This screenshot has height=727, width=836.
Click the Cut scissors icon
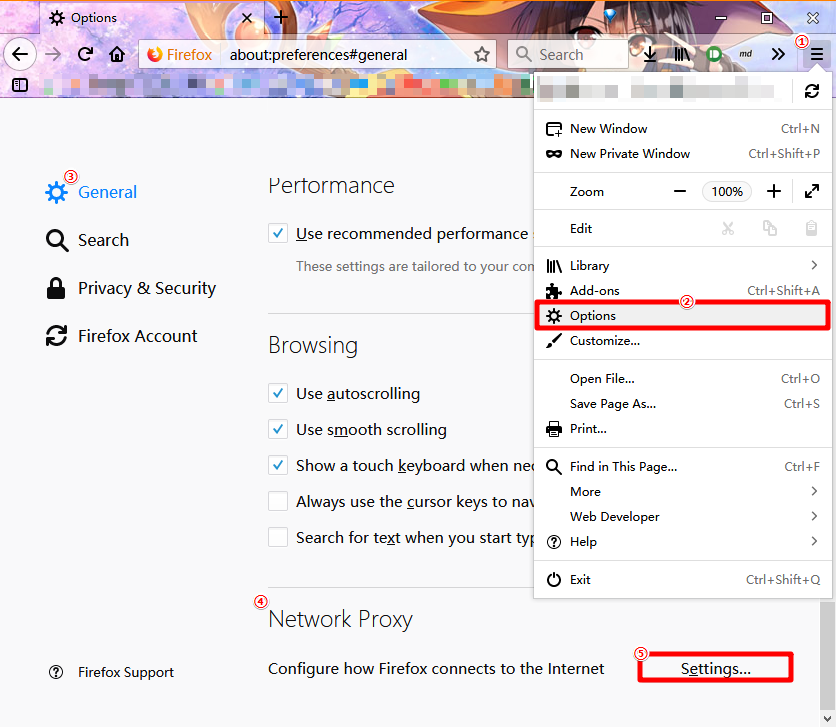click(728, 229)
